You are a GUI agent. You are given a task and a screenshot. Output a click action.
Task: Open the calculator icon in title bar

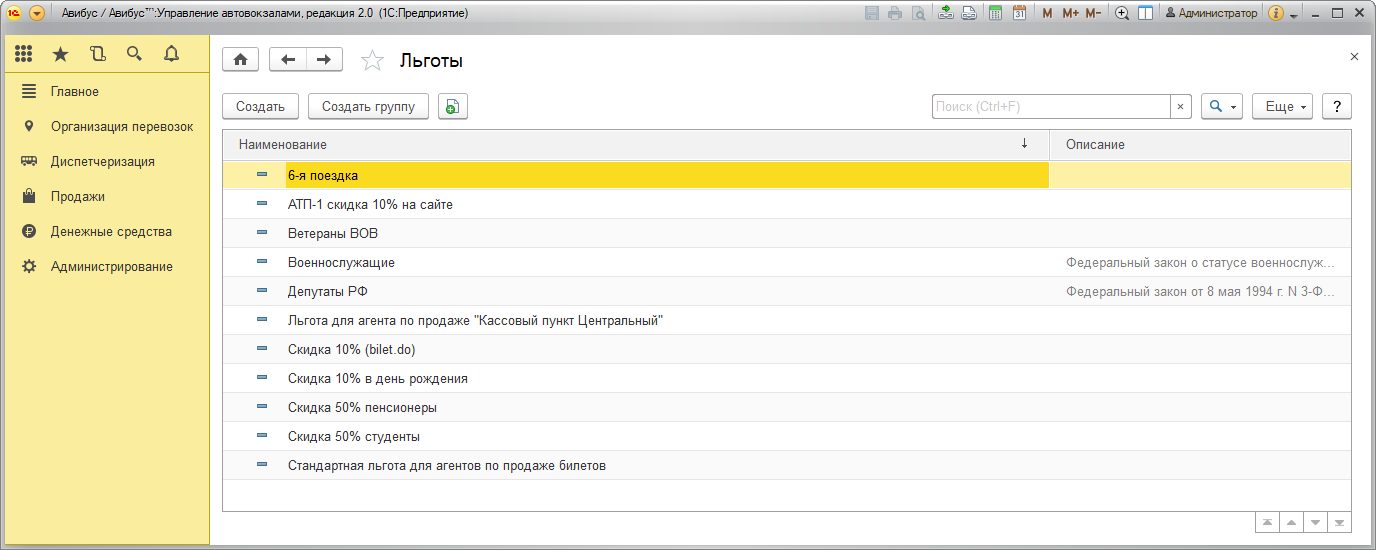(995, 14)
